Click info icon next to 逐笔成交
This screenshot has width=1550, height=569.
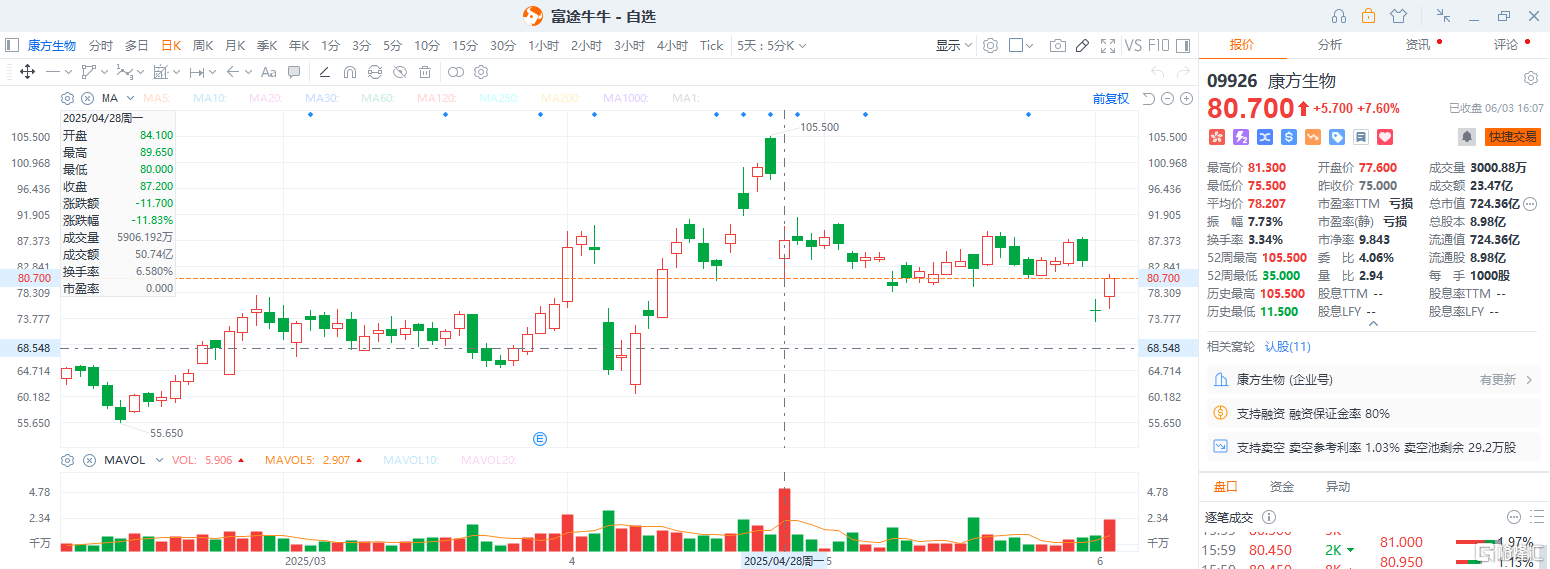point(1270,517)
